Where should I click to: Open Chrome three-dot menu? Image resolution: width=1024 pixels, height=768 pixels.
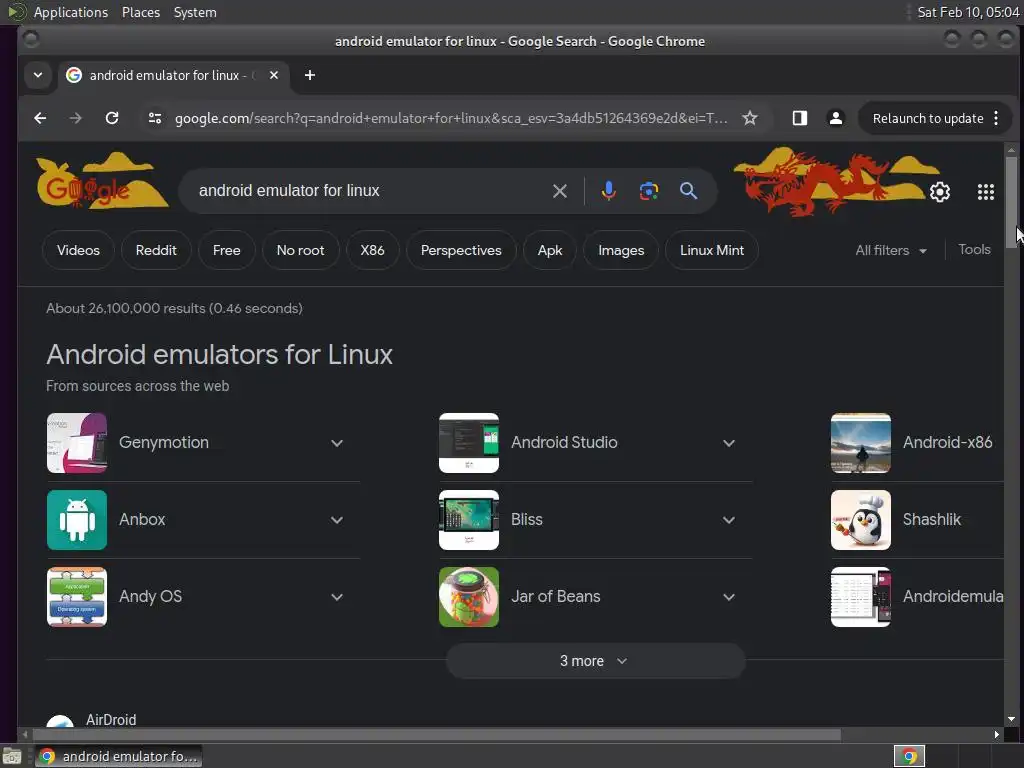(996, 118)
